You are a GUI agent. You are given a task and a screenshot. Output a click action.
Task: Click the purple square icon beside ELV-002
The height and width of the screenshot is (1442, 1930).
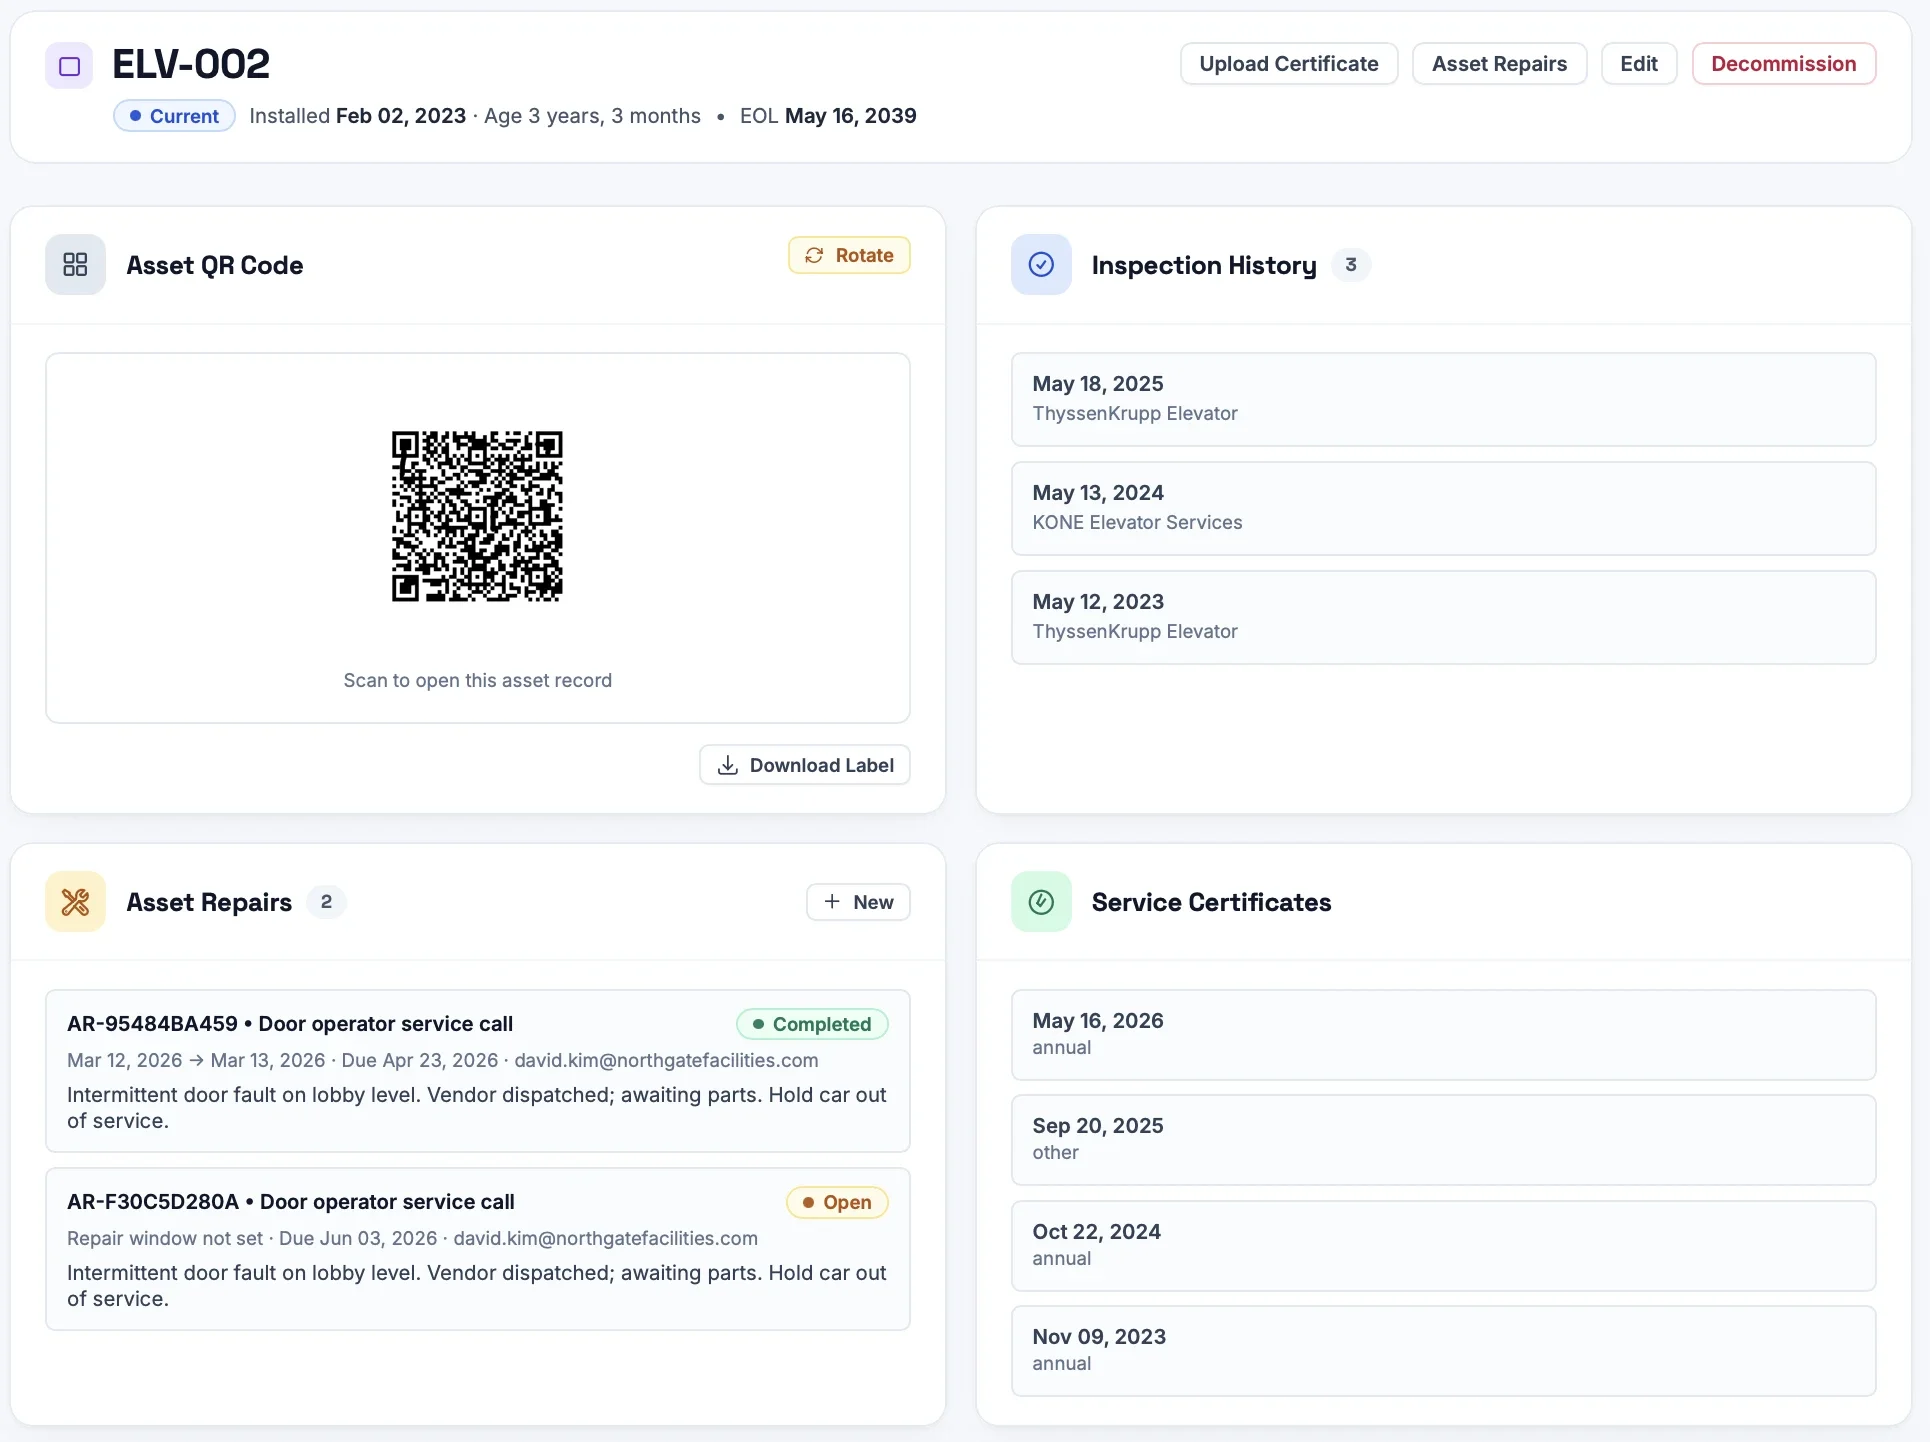click(x=69, y=66)
